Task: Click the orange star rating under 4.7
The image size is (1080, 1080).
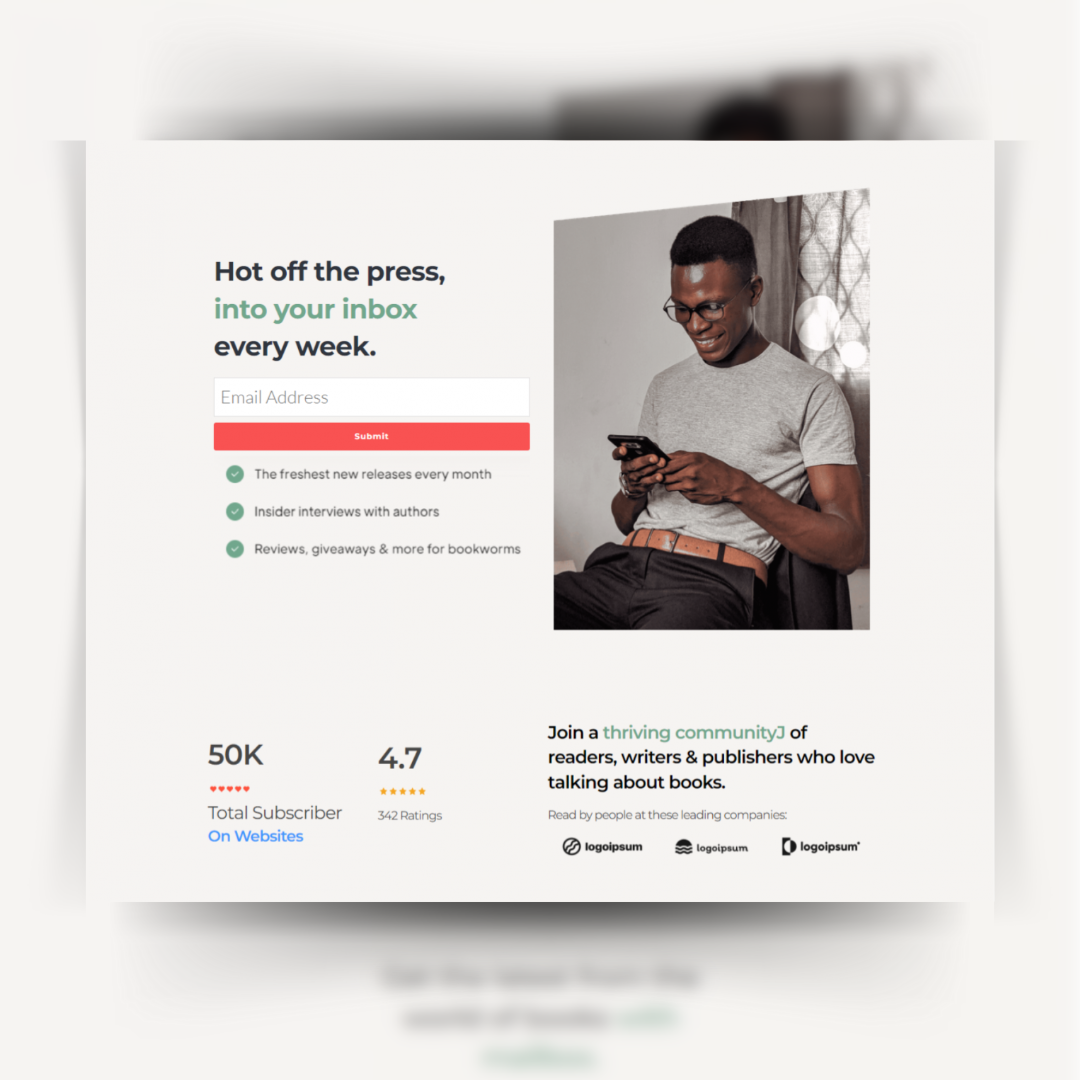Action: [403, 791]
